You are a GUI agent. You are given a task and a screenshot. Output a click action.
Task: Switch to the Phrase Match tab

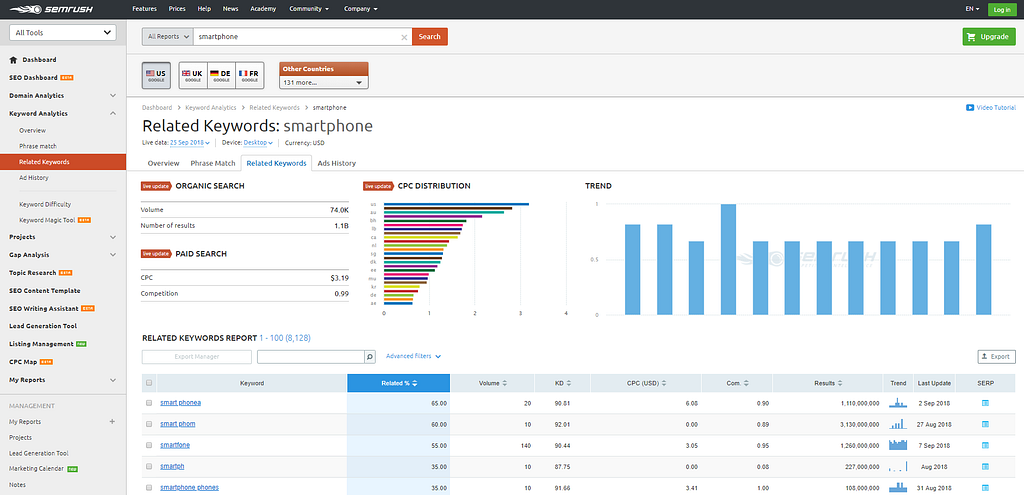point(212,163)
